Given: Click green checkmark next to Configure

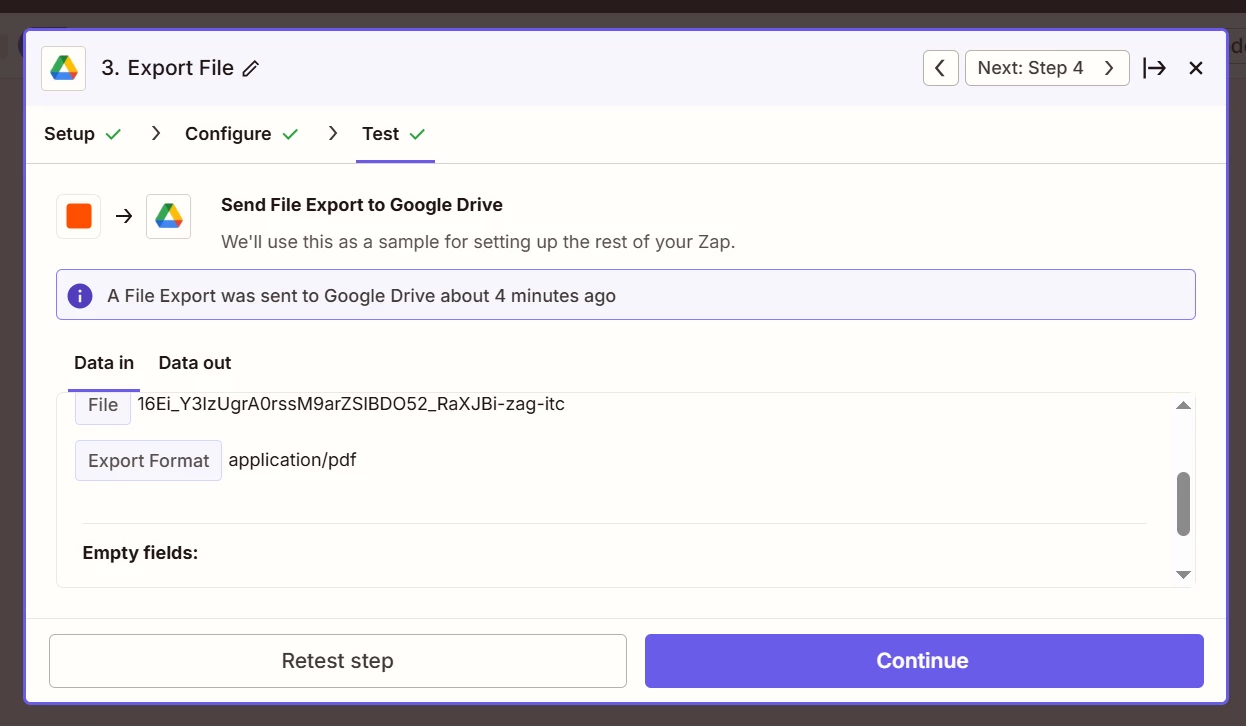Looking at the screenshot, I should [290, 134].
